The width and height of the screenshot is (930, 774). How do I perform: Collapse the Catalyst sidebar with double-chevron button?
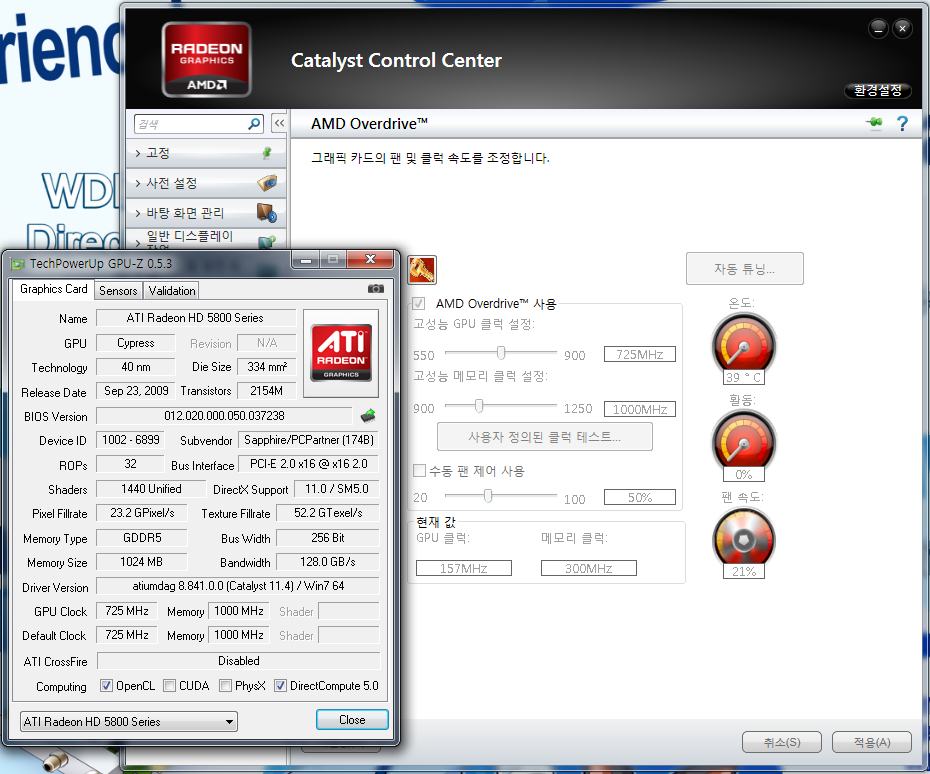(279, 123)
